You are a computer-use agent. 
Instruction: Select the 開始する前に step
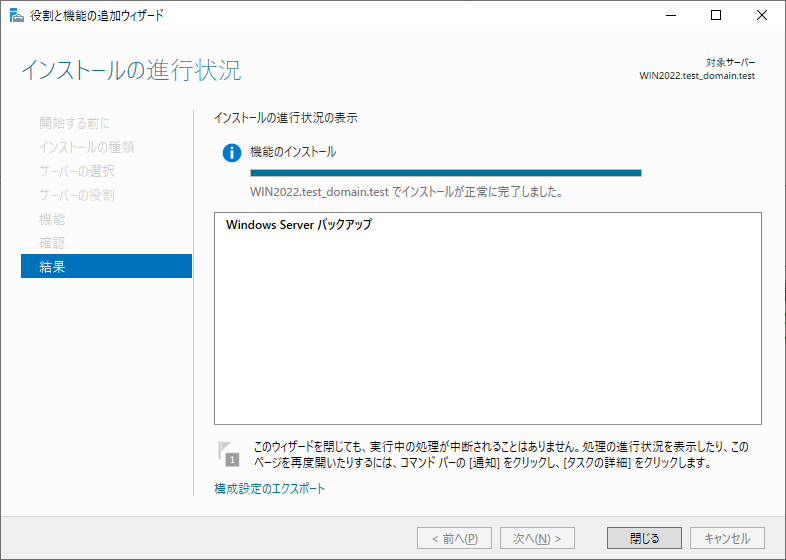[75, 123]
